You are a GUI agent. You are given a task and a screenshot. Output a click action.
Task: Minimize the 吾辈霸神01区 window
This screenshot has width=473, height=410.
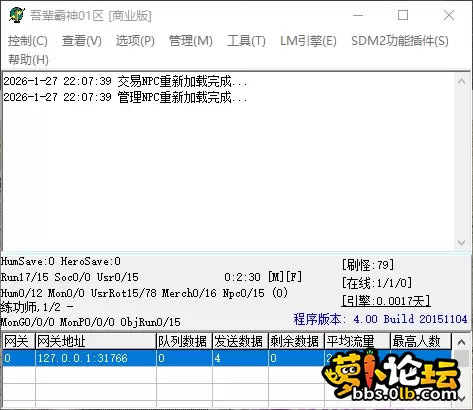[358, 15]
